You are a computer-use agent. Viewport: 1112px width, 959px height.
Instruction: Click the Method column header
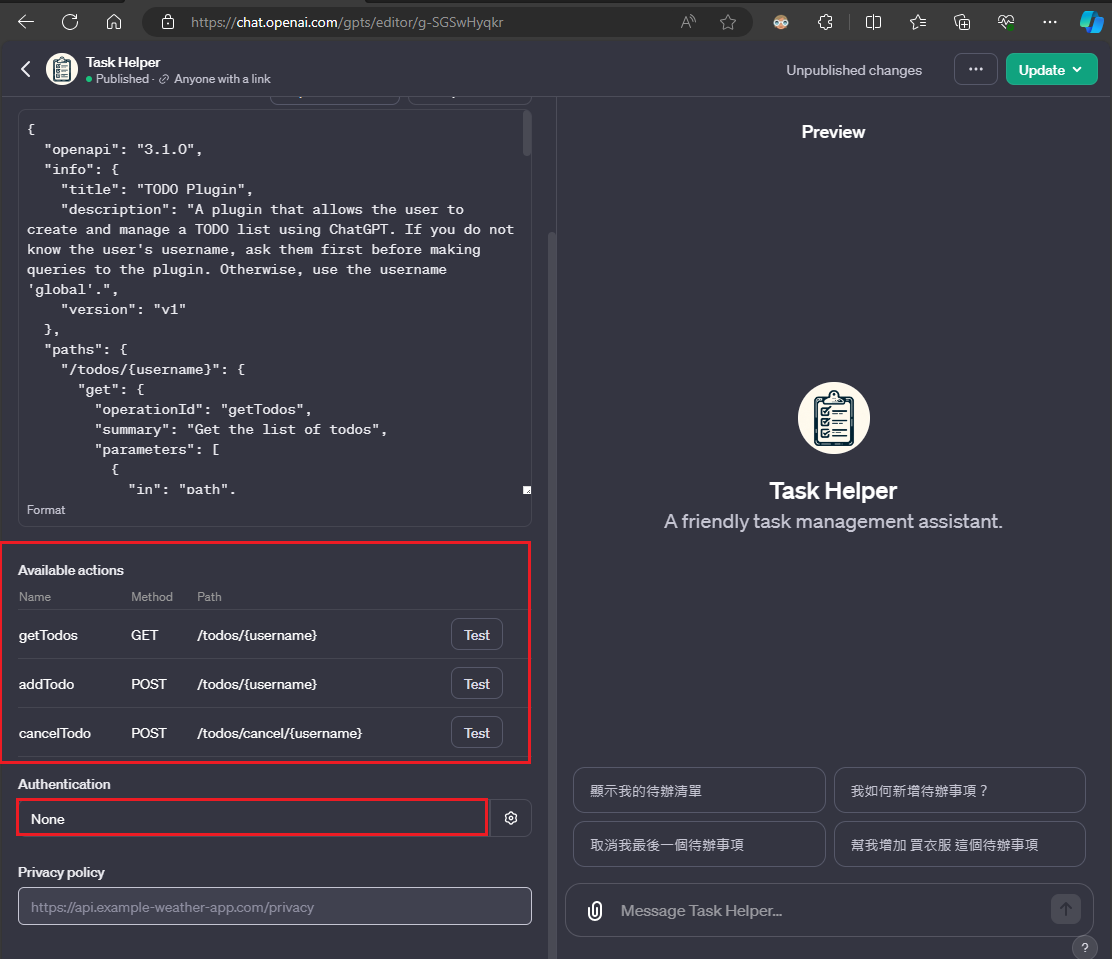152,597
